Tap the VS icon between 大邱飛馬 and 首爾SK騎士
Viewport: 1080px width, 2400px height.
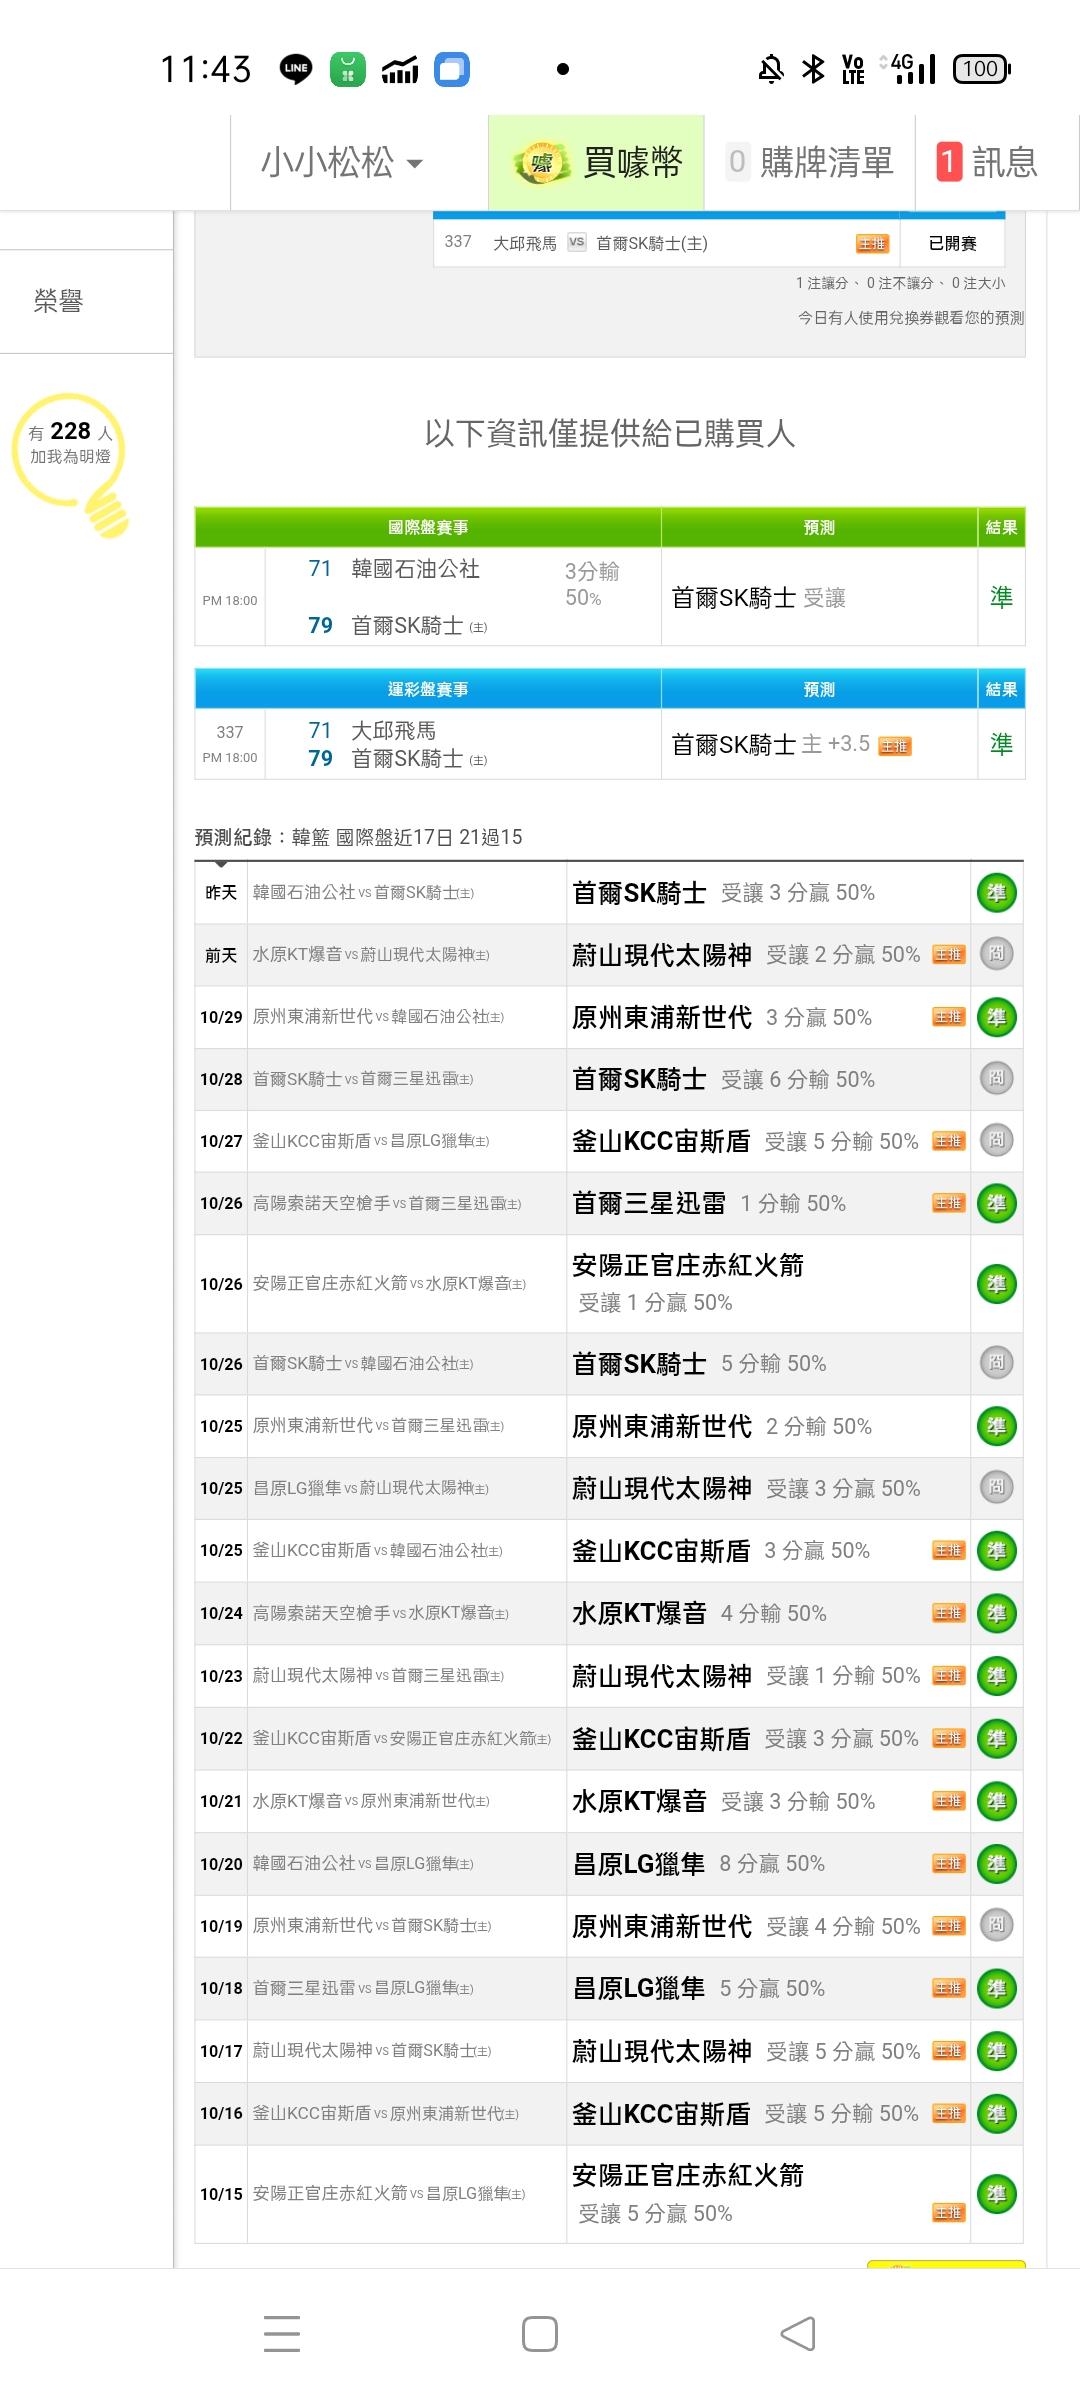[x=577, y=242]
